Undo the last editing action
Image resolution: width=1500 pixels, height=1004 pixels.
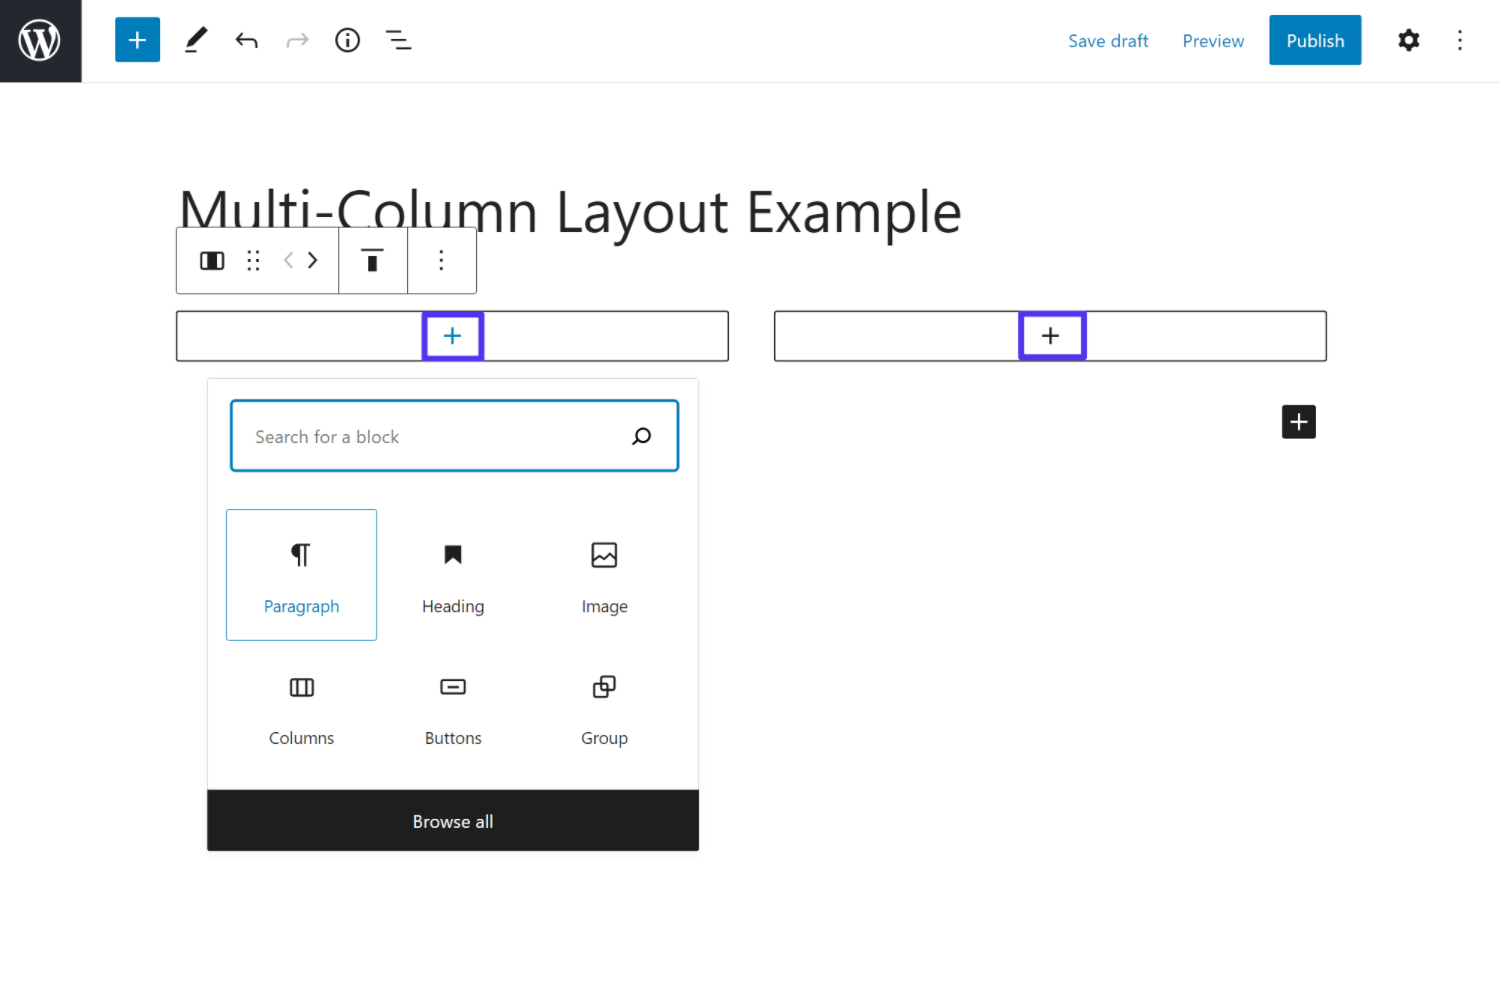click(x=246, y=40)
